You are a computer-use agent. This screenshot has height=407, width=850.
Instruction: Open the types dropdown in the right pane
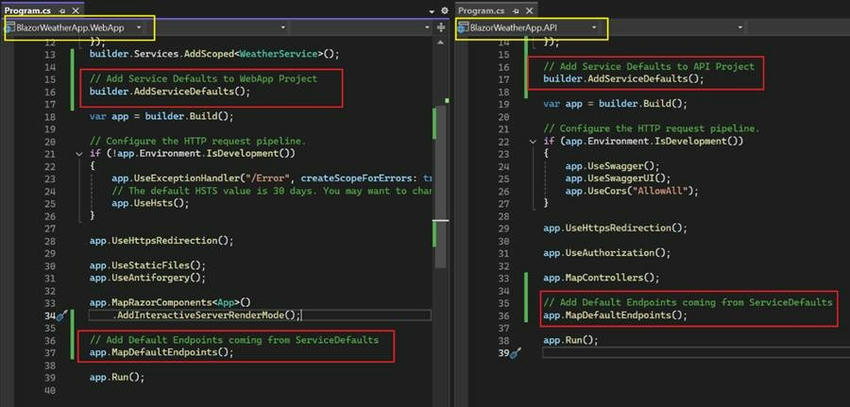(676, 27)
